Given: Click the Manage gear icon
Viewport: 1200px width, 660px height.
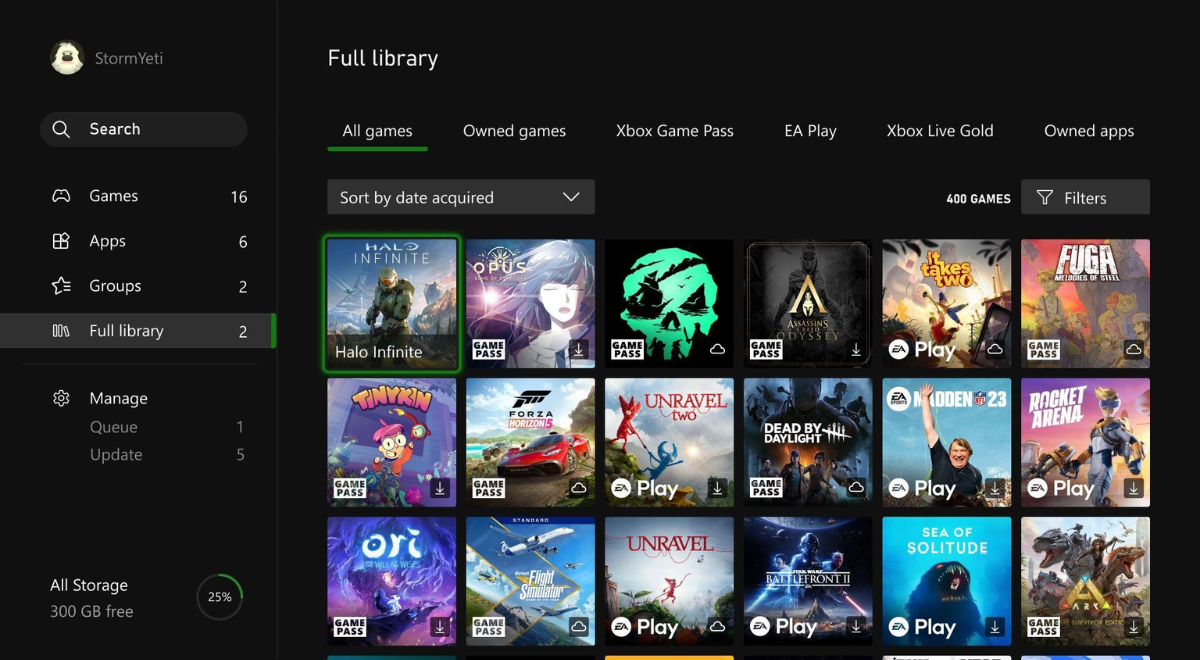Looking at the screenshot, I should click(x=61, y=398).
